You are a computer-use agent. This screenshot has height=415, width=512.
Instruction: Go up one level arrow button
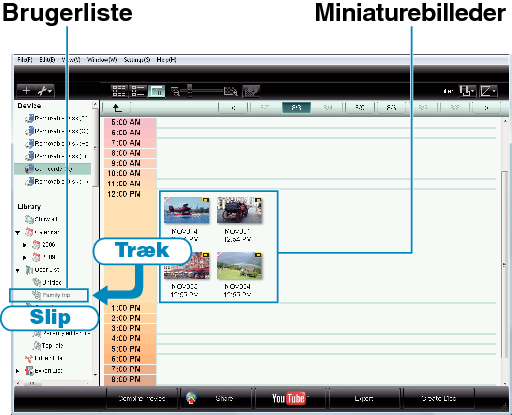pyautogui.click(x=117, y=108)
